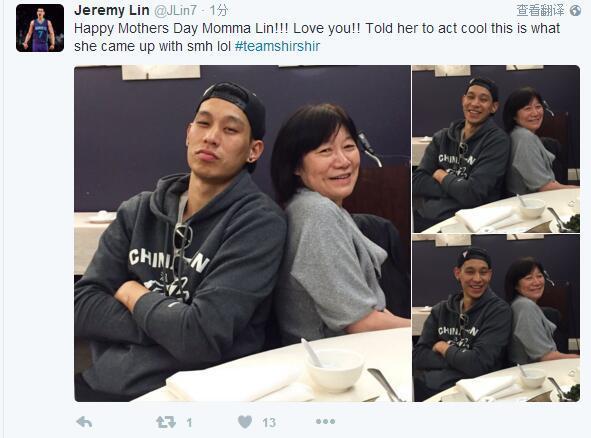Reply to Jeremy Lin's tweet

[84, 422]
